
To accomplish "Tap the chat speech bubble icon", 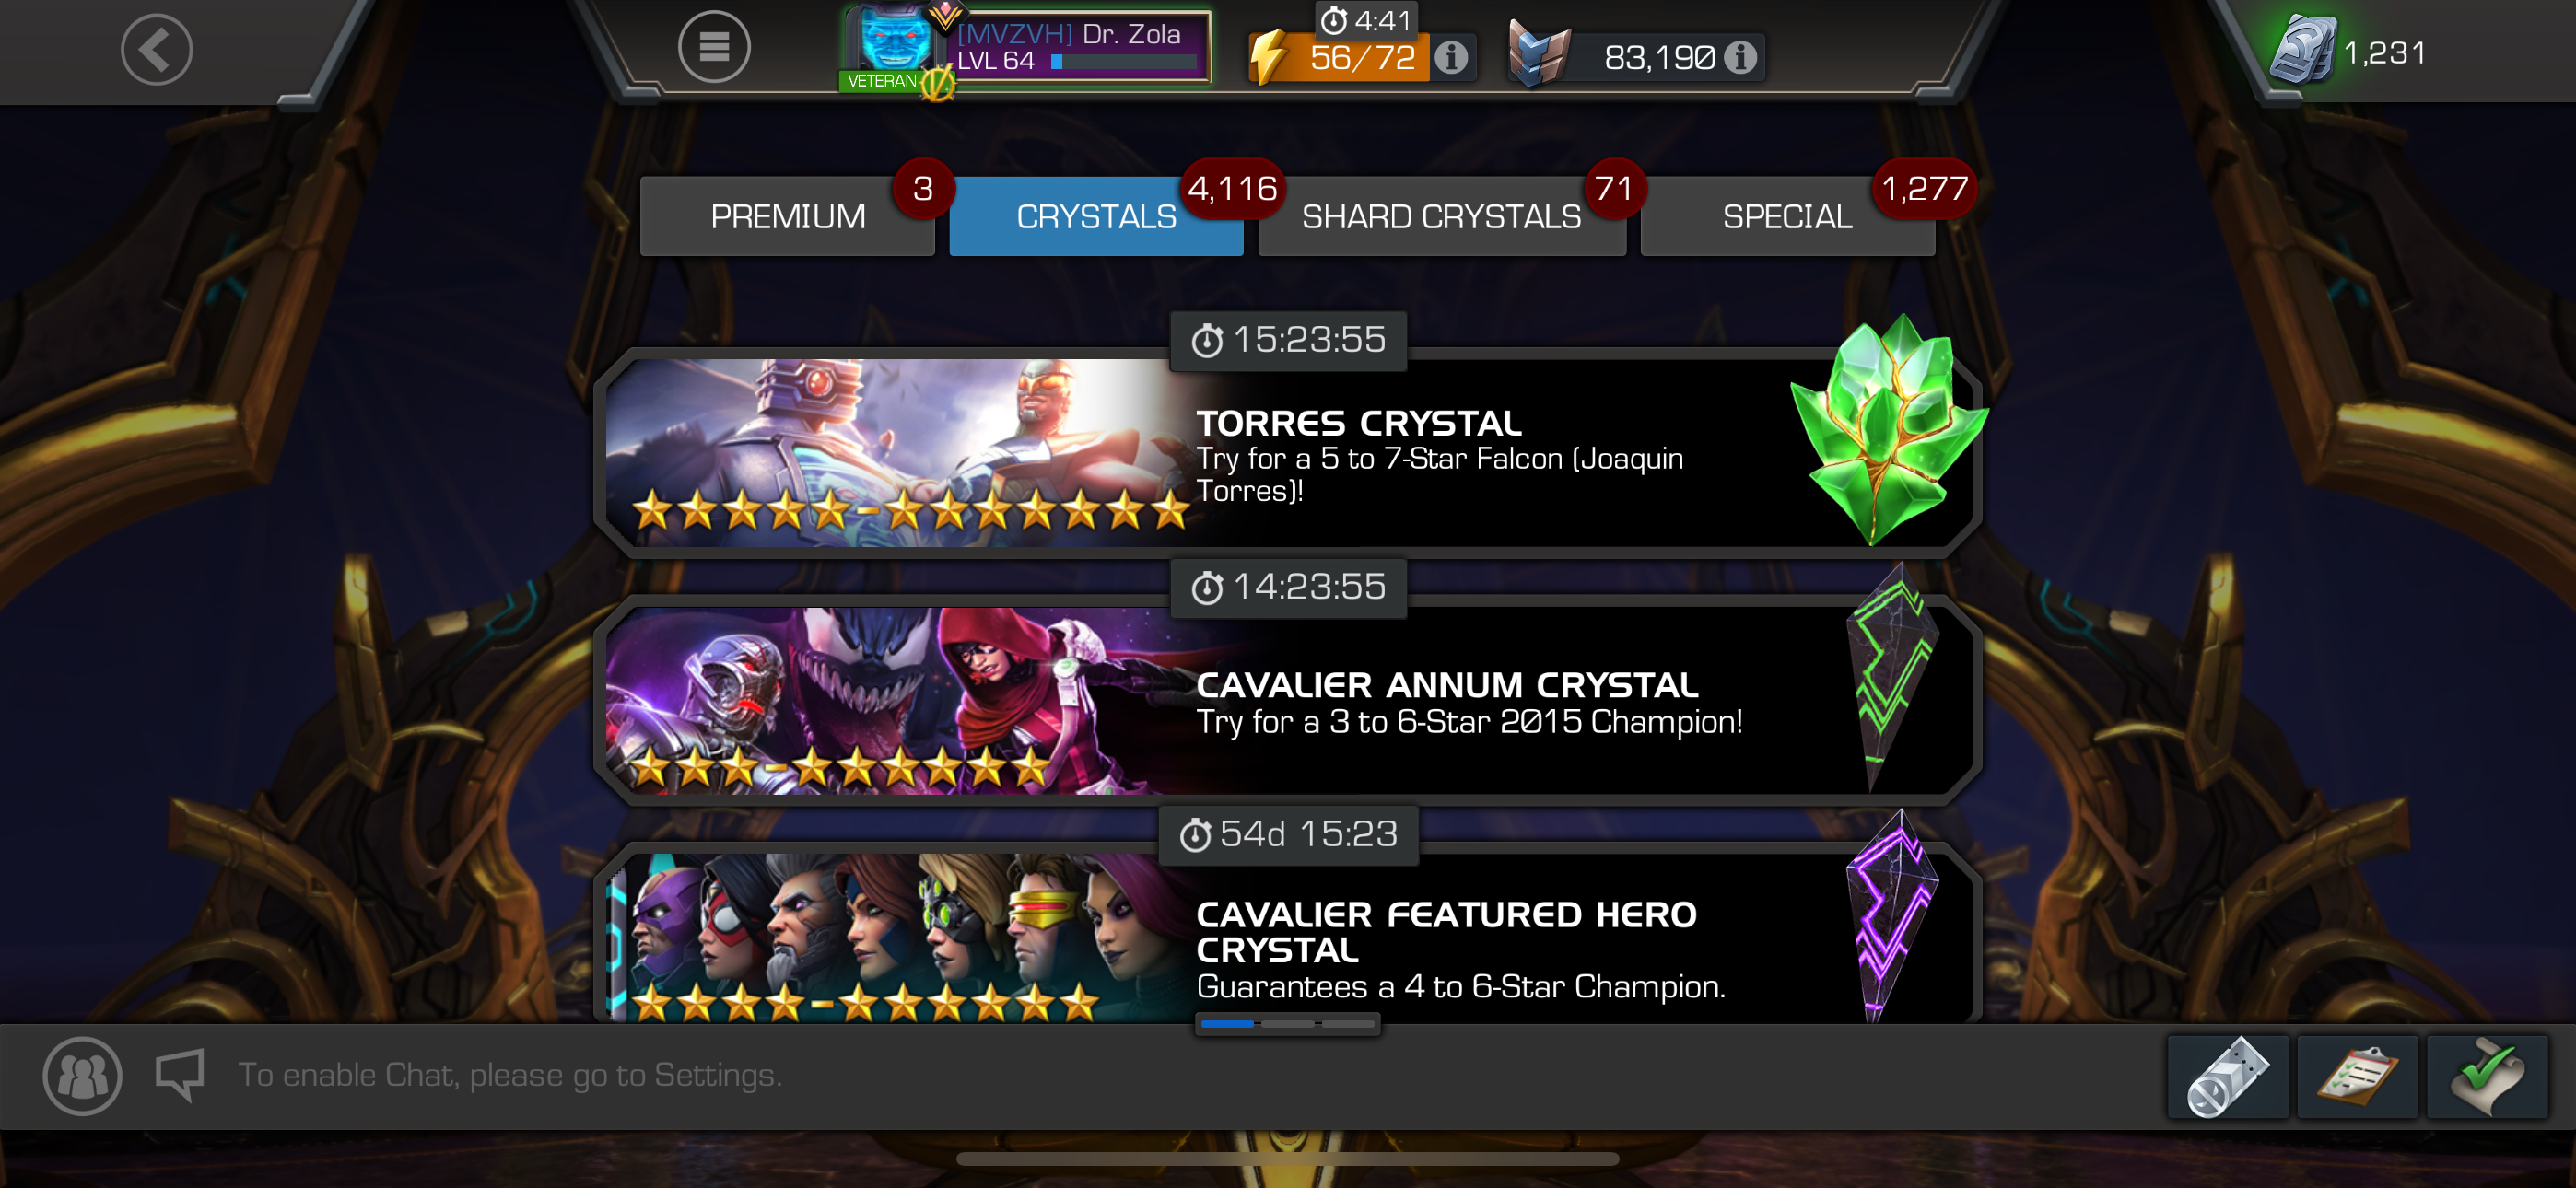I will pos(181,1075).
